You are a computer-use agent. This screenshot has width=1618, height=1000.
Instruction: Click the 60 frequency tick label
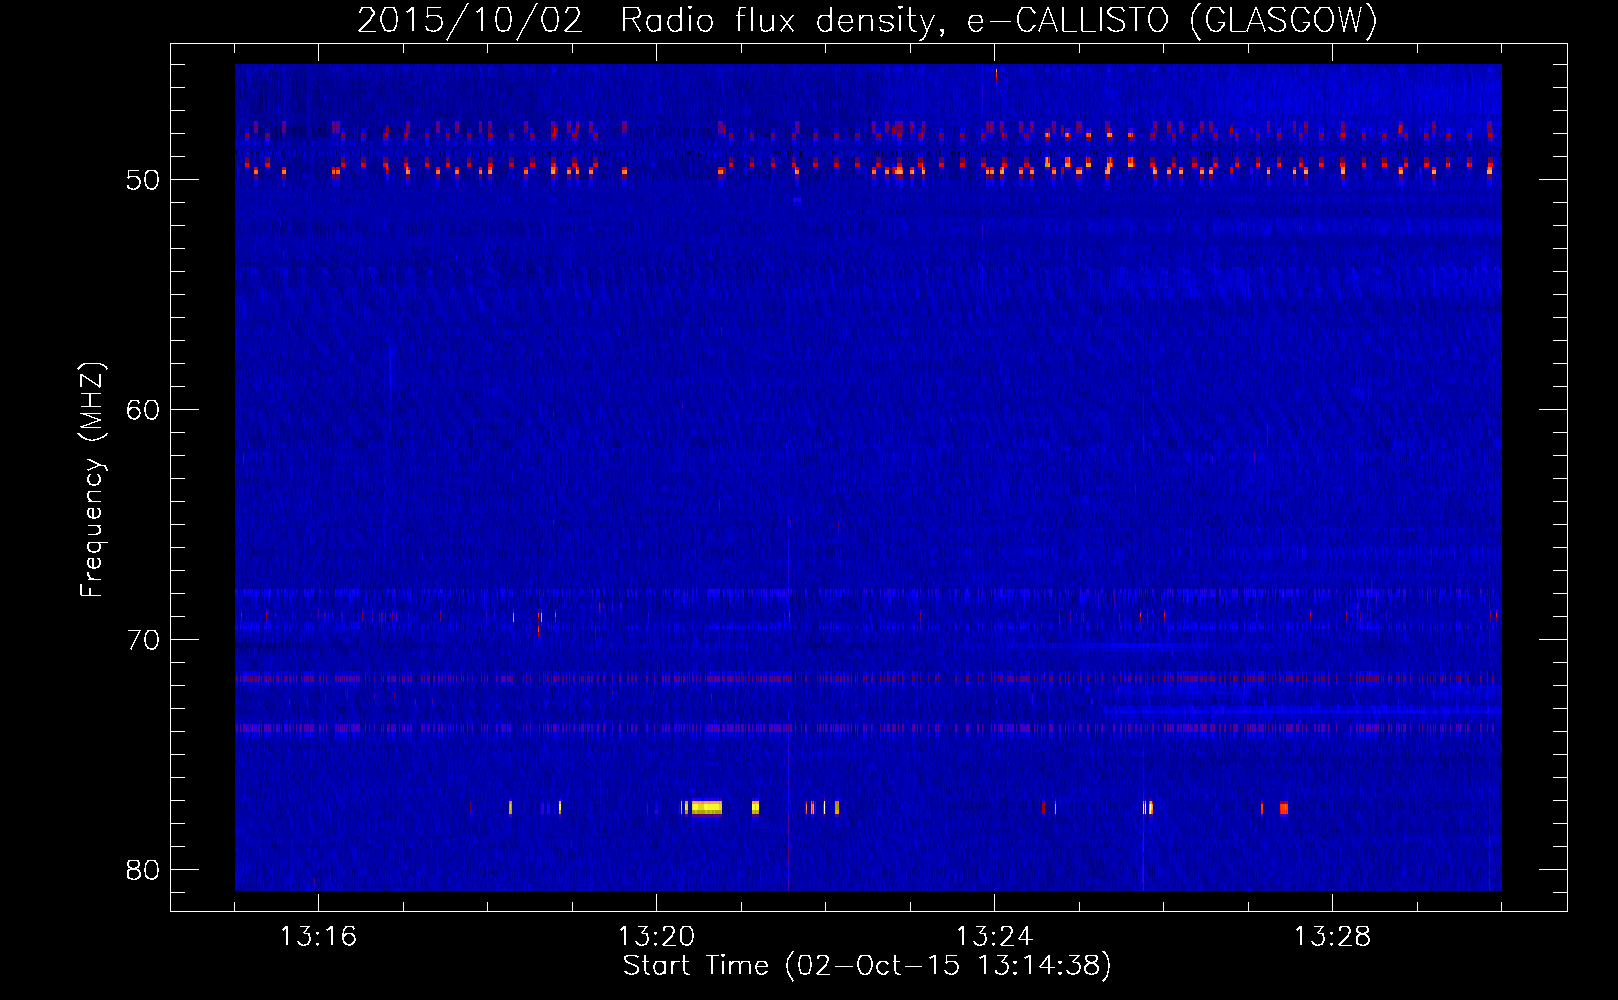[143, 410]
